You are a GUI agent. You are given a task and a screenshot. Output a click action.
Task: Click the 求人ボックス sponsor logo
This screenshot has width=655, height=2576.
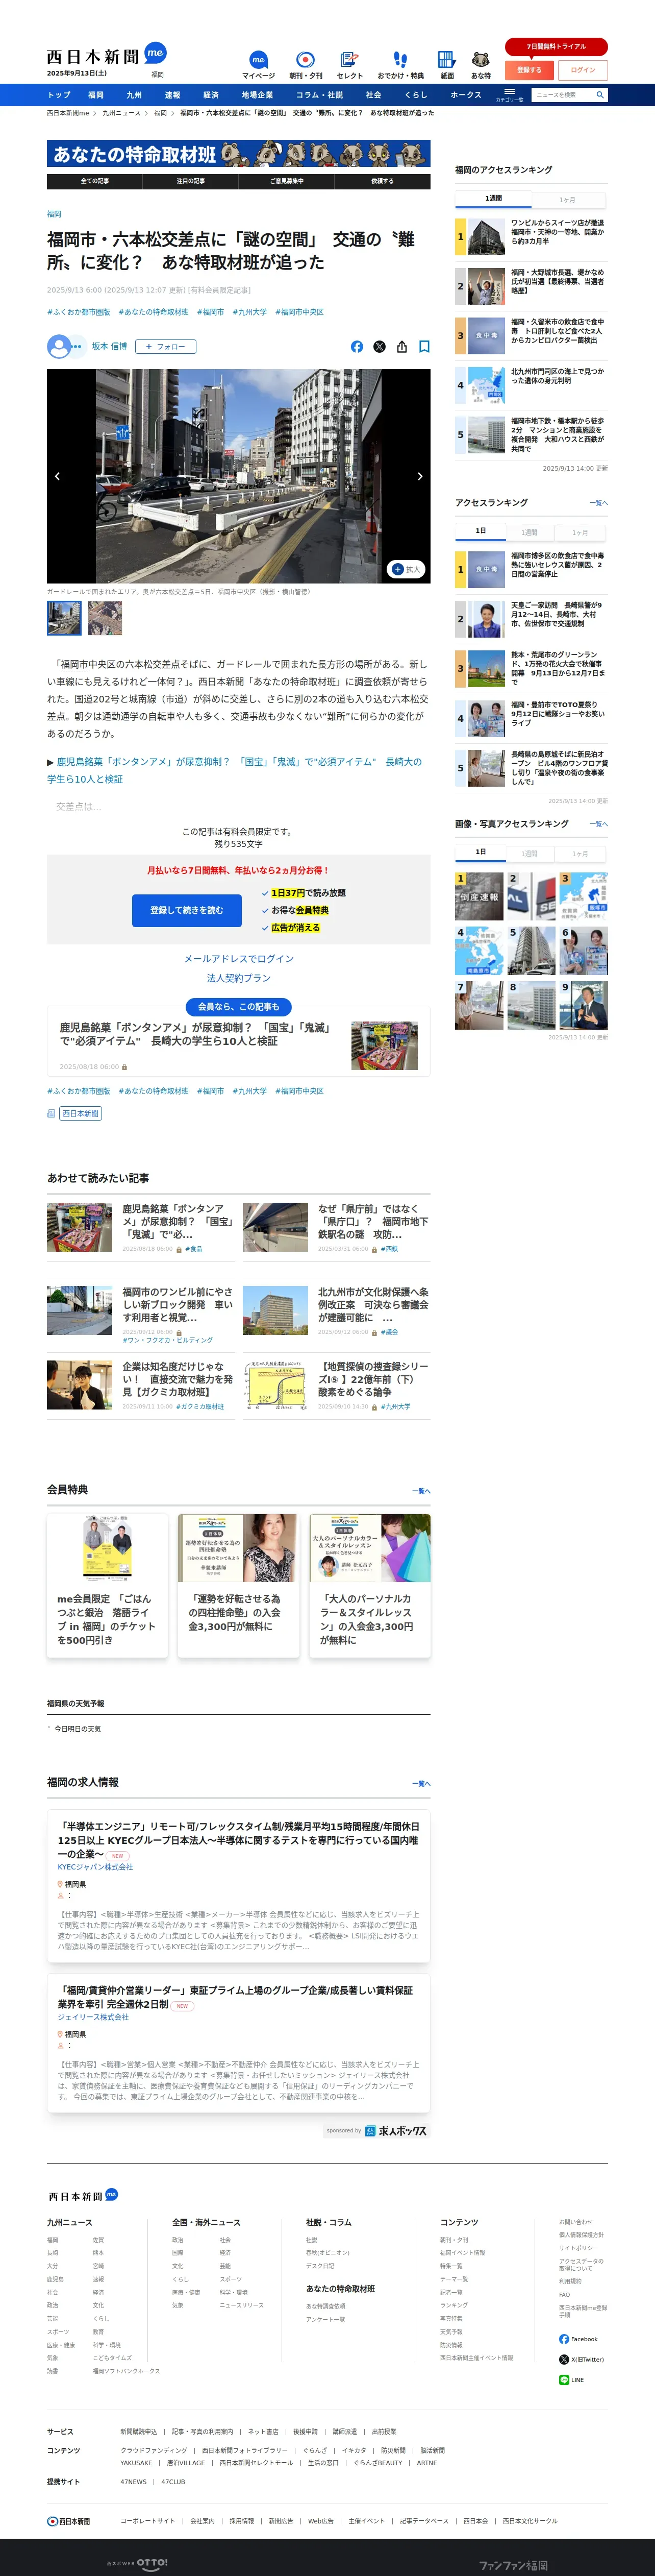pyautogui.click(x=395, y=2130)
